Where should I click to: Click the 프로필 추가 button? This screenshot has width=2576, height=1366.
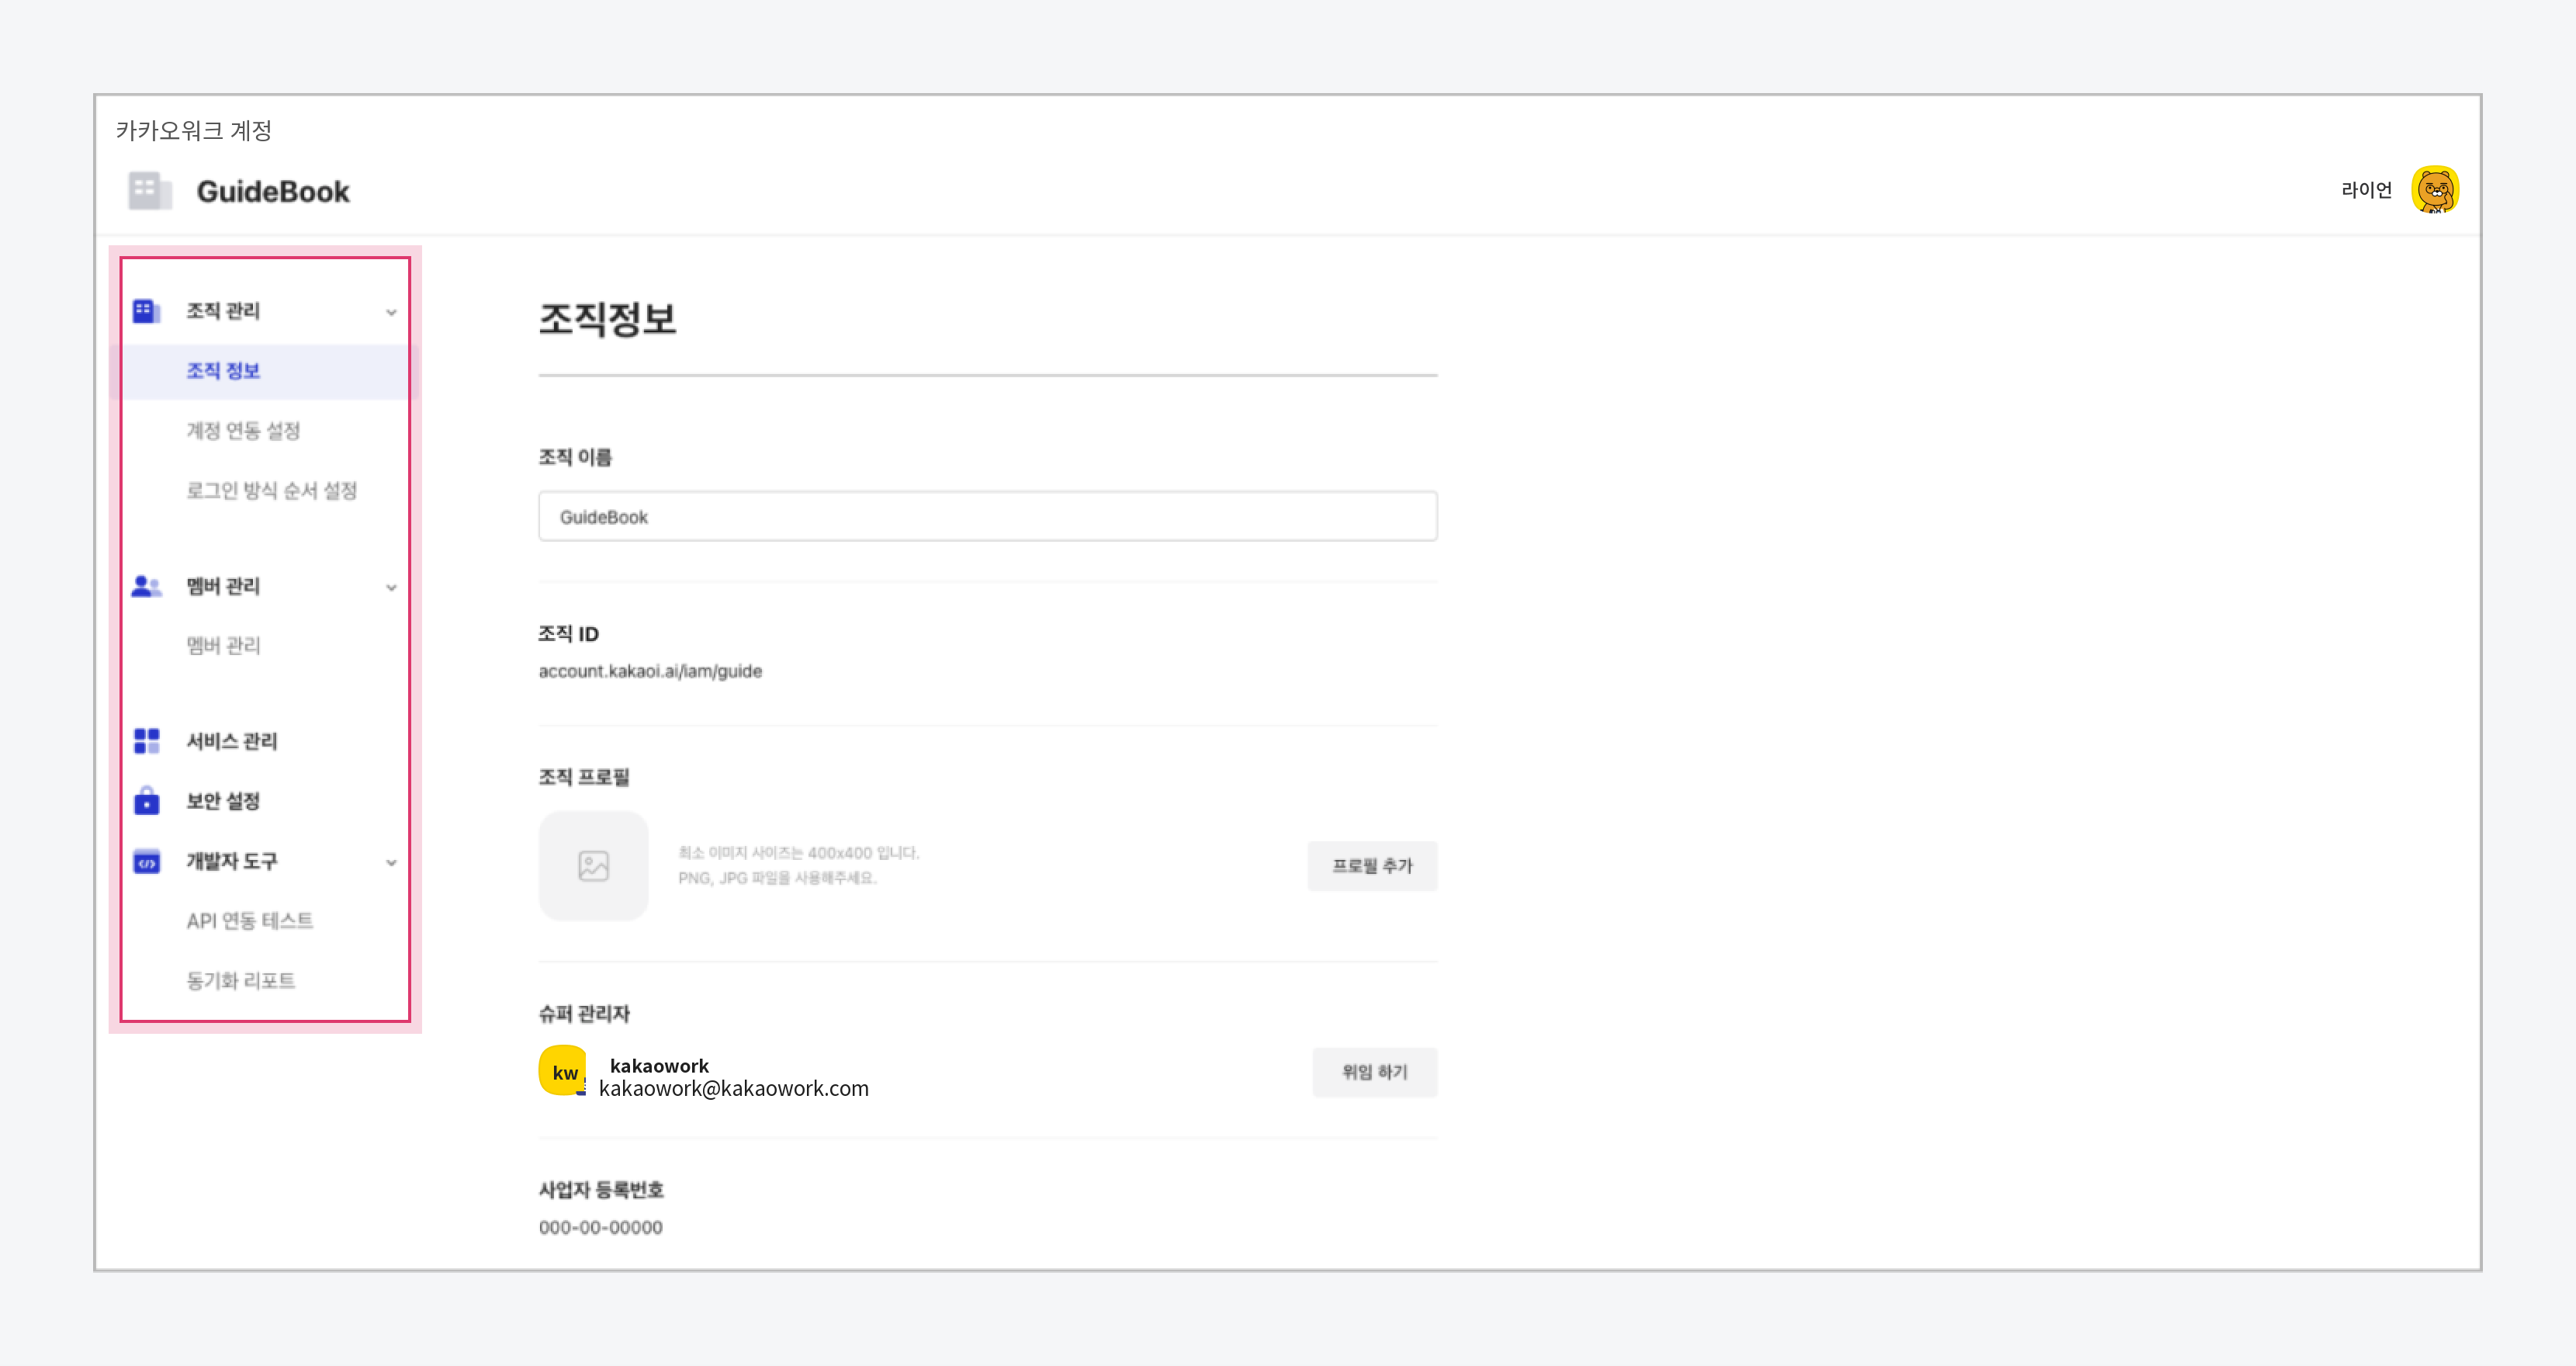(1372, 866)
